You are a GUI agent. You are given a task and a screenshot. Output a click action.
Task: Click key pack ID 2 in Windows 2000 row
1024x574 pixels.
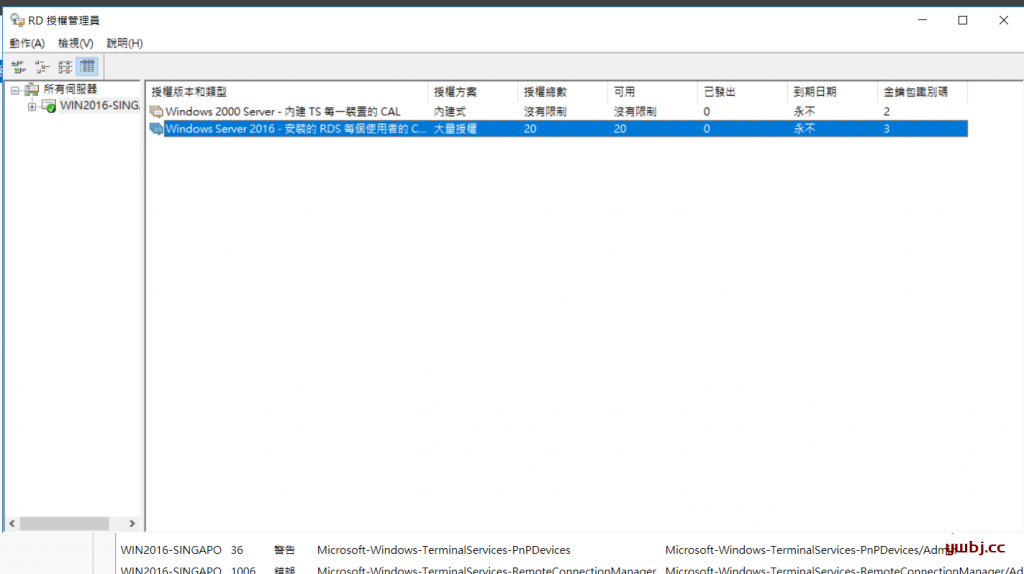[x=886, y=112]
